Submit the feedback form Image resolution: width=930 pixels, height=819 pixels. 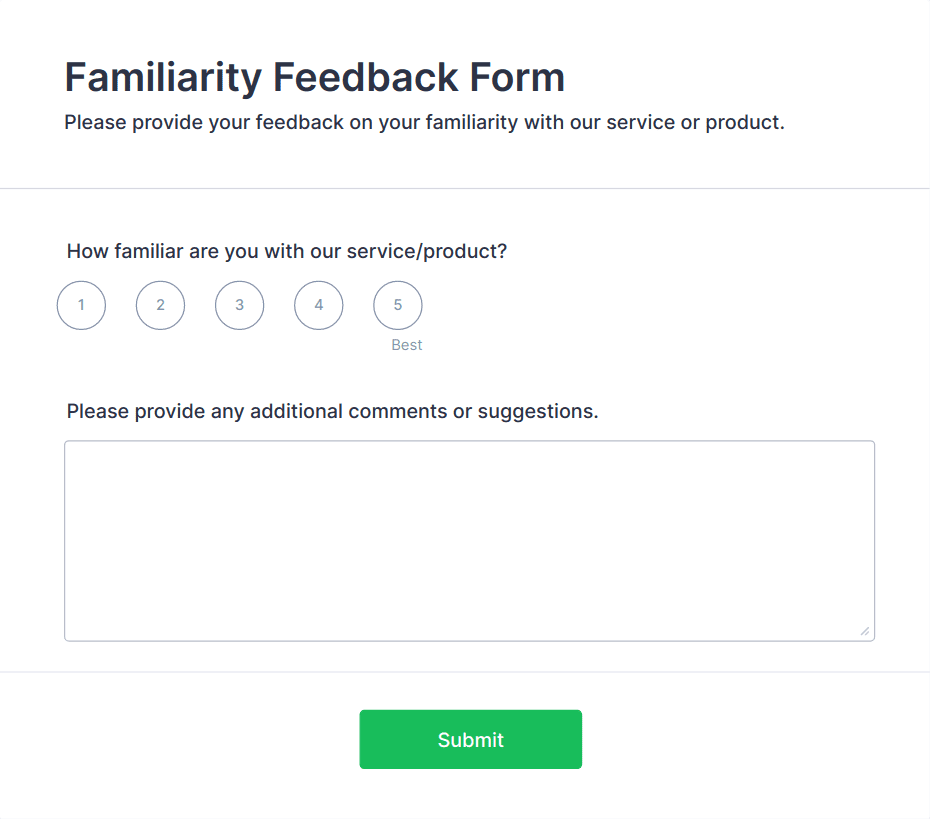pyautogui.click(x=470, y=740)
